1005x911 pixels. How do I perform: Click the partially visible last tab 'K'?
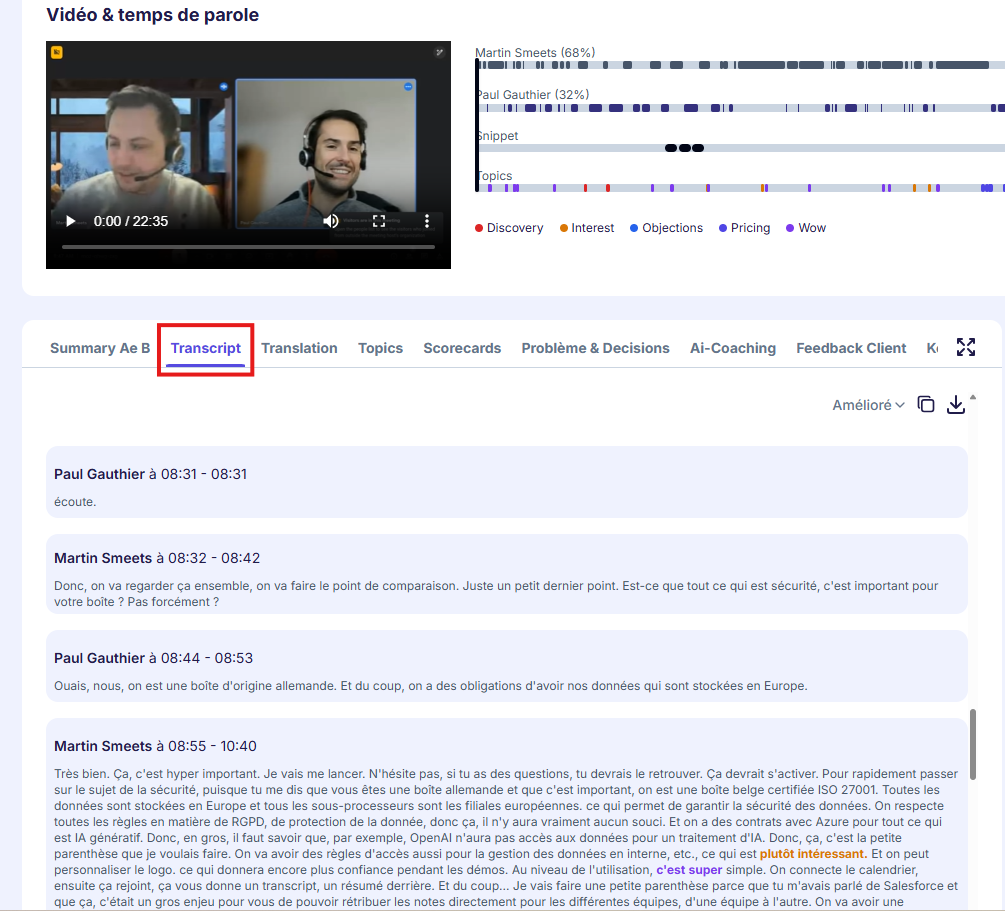point(932,348)
